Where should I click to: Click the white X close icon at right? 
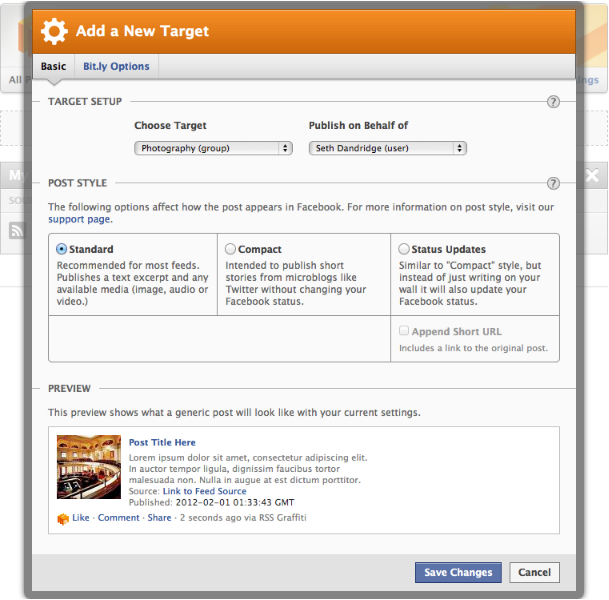(x=592, y=175)
